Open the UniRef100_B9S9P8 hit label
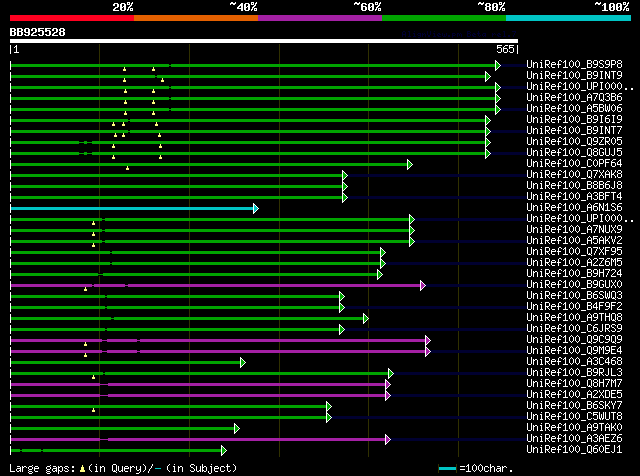 click(x=574, y=65)
